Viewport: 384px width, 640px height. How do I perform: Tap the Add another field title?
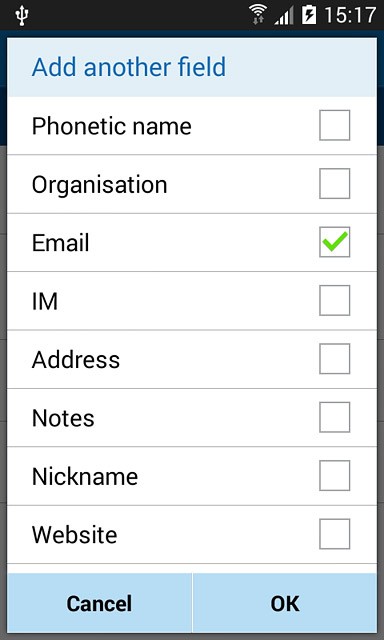(x=129, y=67)
